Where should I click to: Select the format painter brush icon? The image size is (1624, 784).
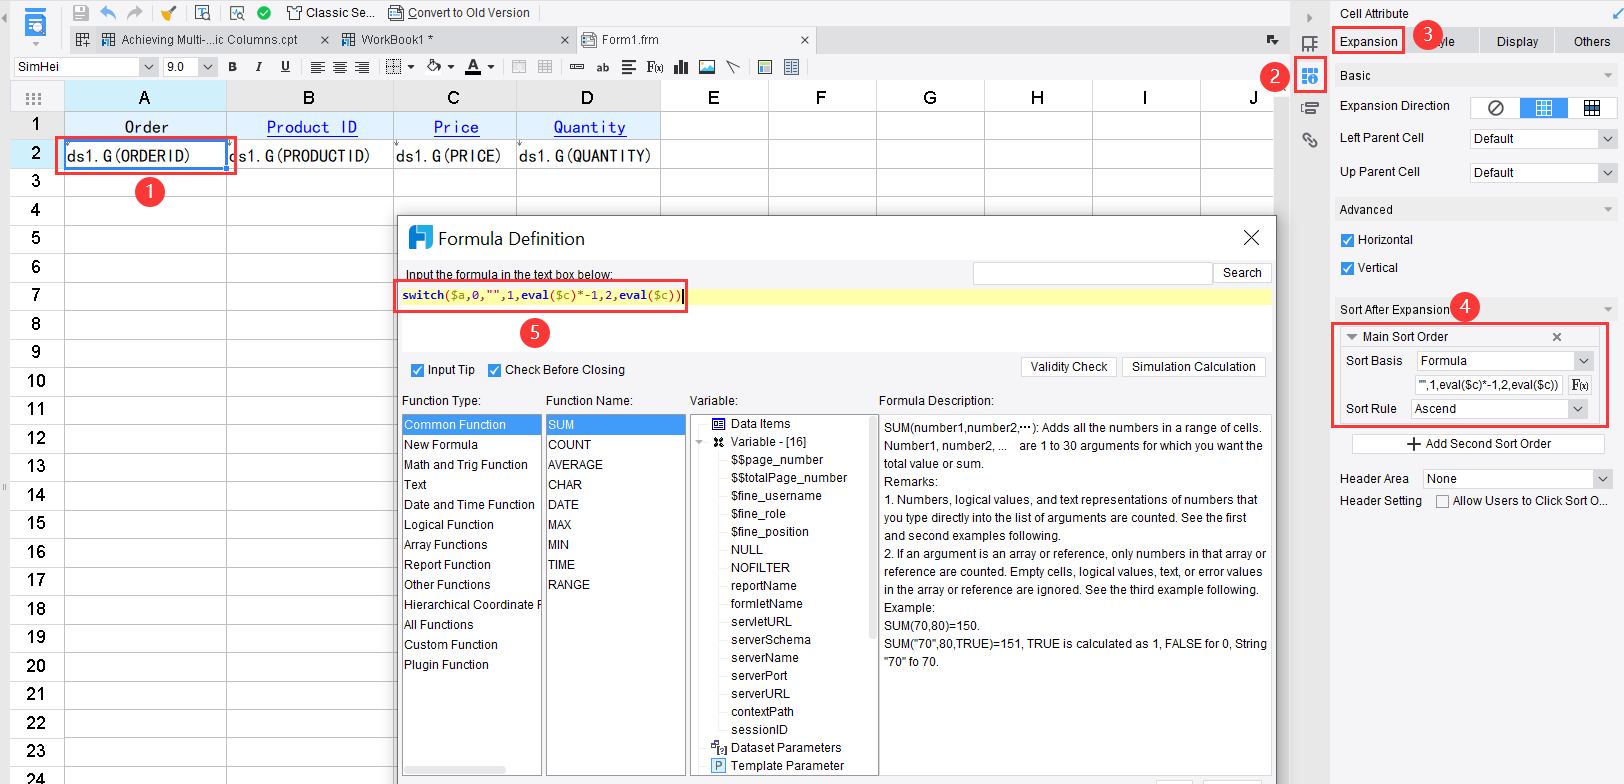168,13
